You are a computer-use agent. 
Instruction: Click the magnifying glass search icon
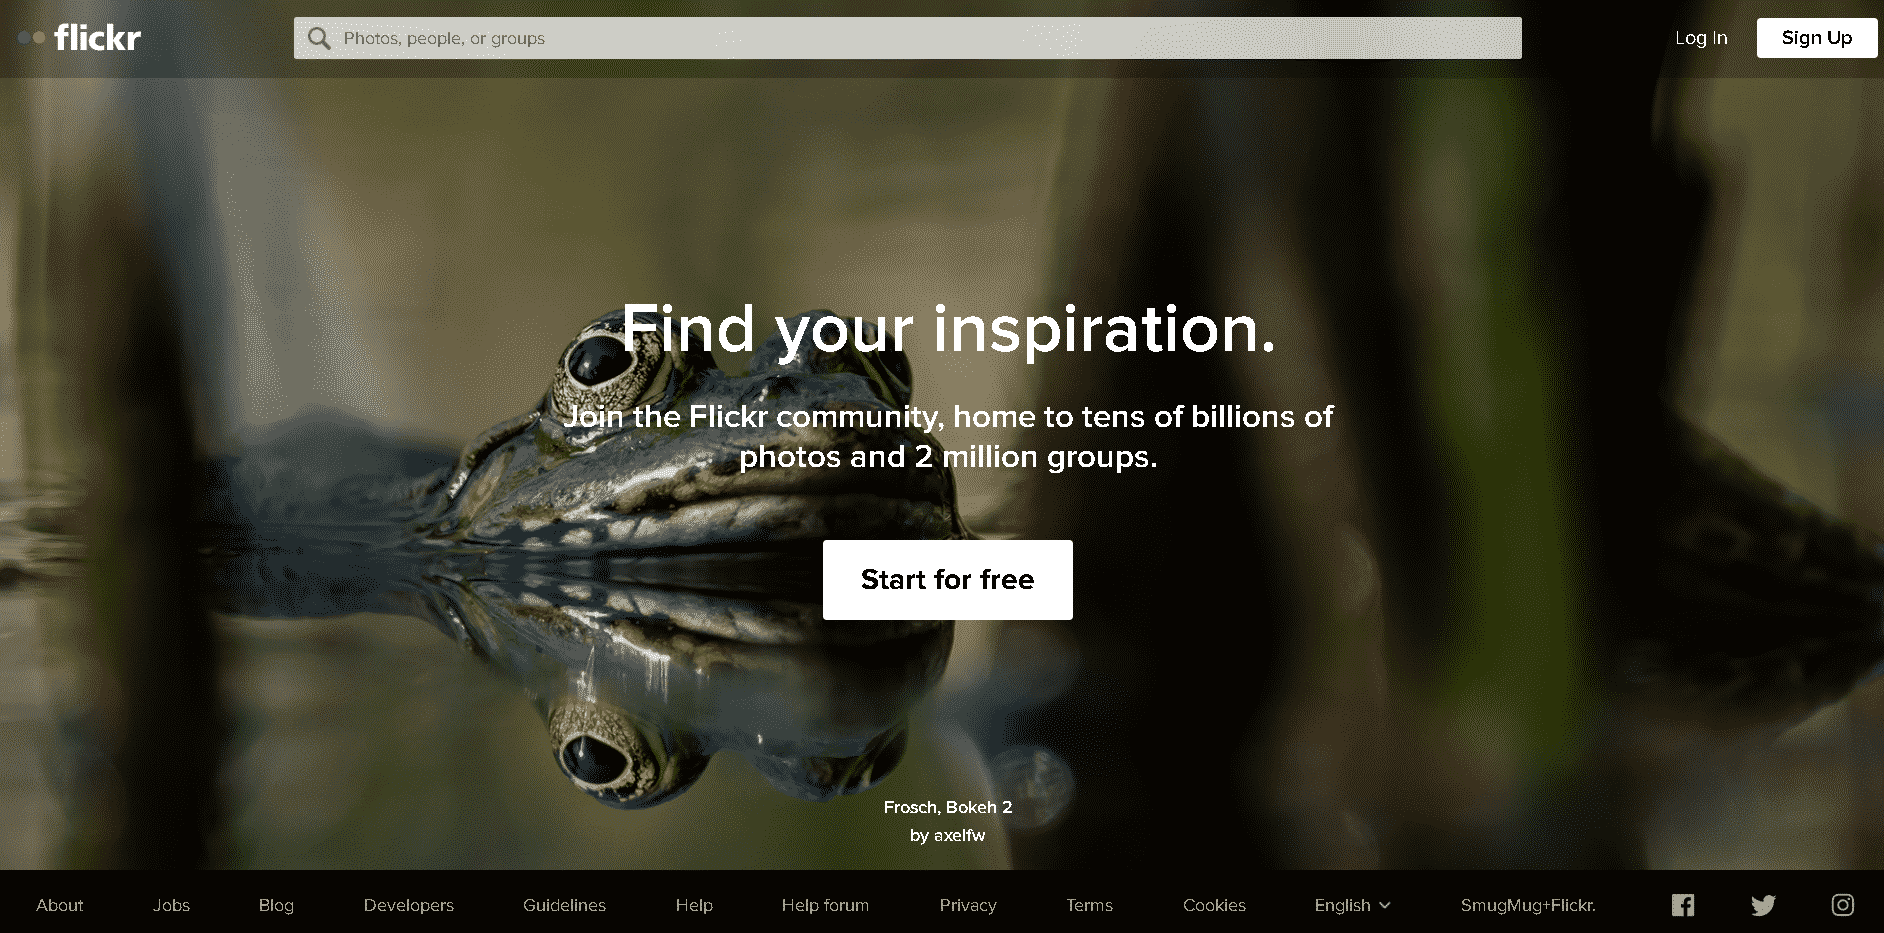319,38
